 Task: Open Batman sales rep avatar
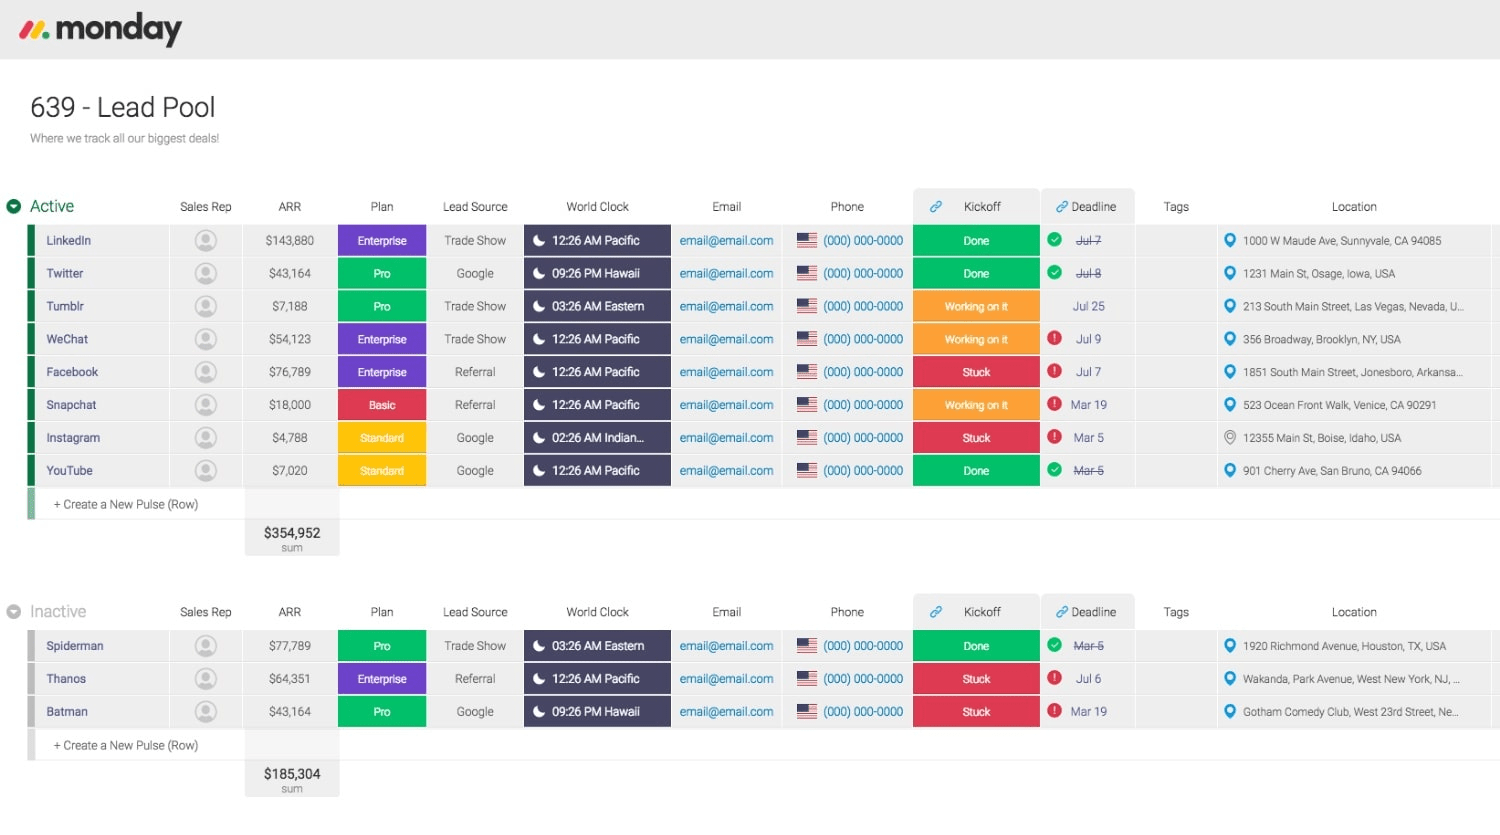pos(206,712)
